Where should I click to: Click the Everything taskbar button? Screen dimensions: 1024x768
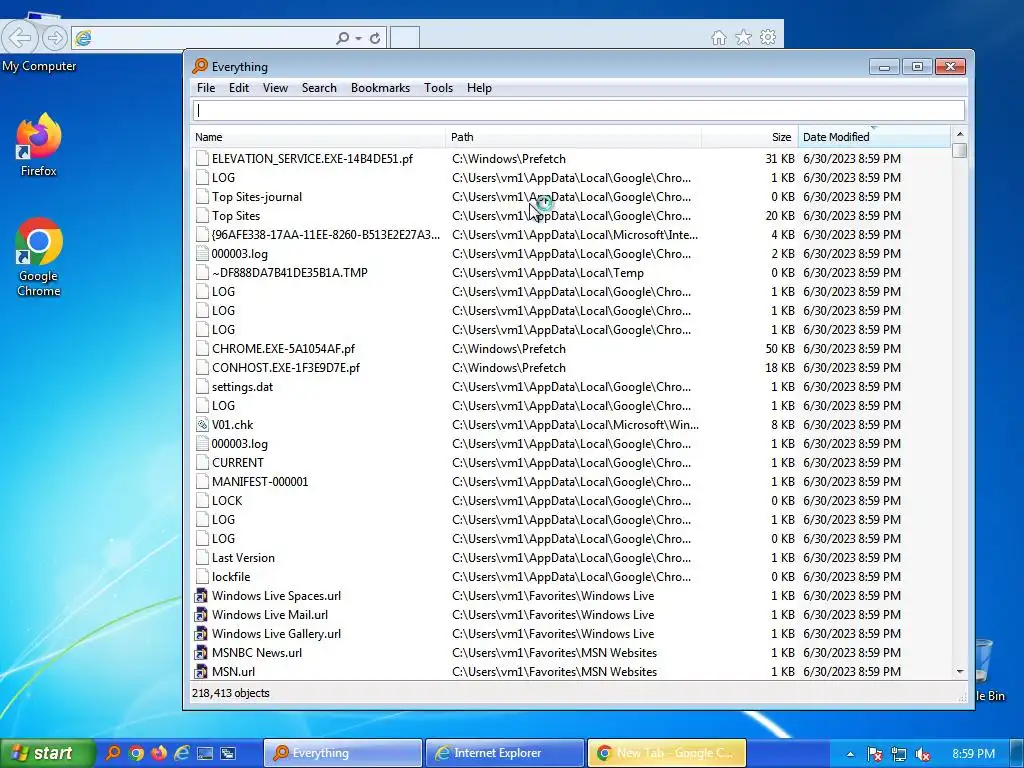point(343,753)
